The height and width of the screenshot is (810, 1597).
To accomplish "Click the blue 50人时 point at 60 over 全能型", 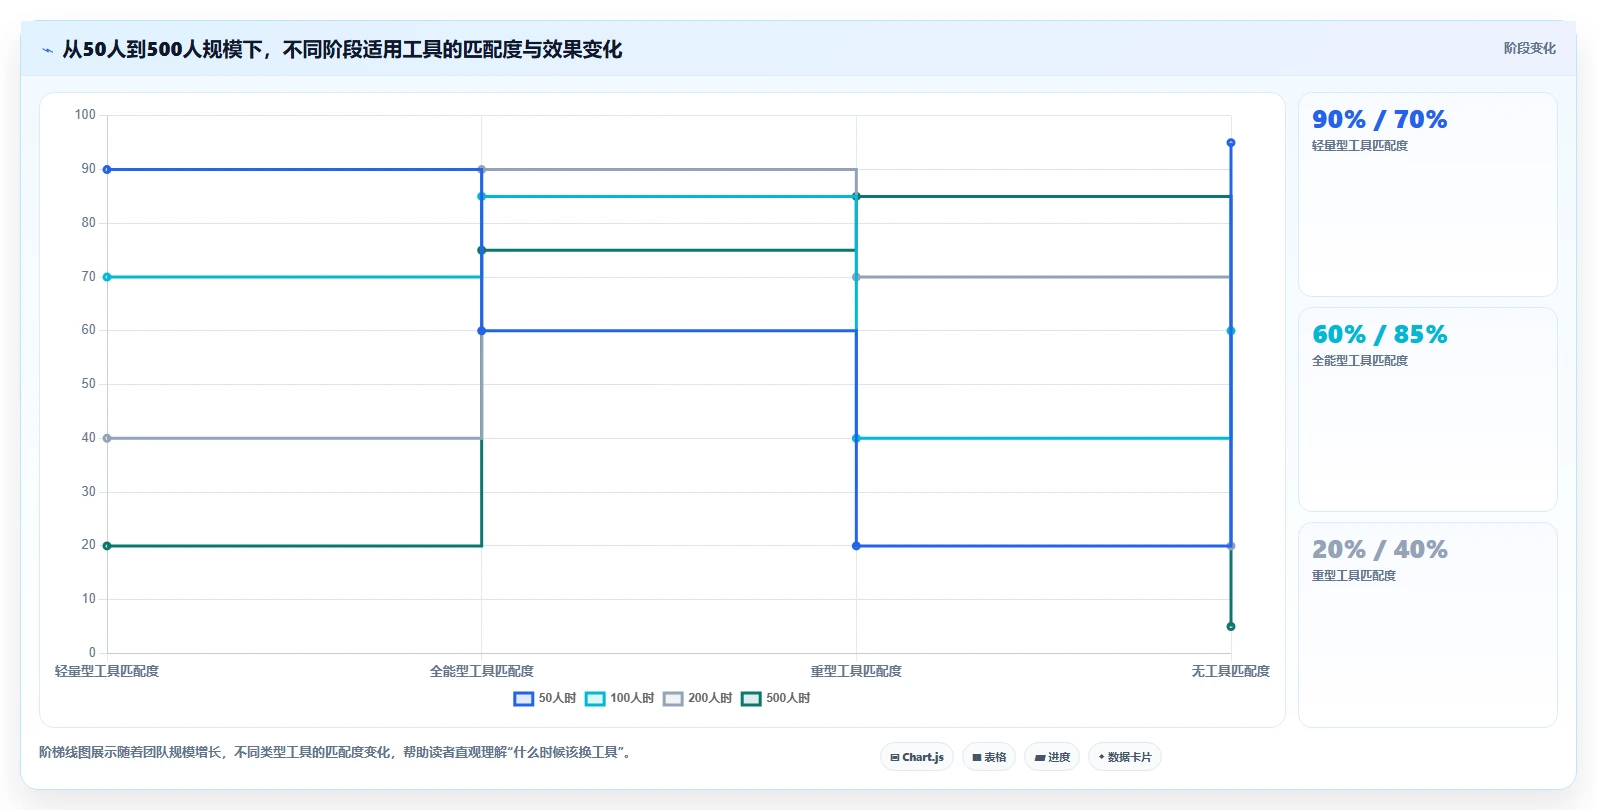I will click(482, 331).
